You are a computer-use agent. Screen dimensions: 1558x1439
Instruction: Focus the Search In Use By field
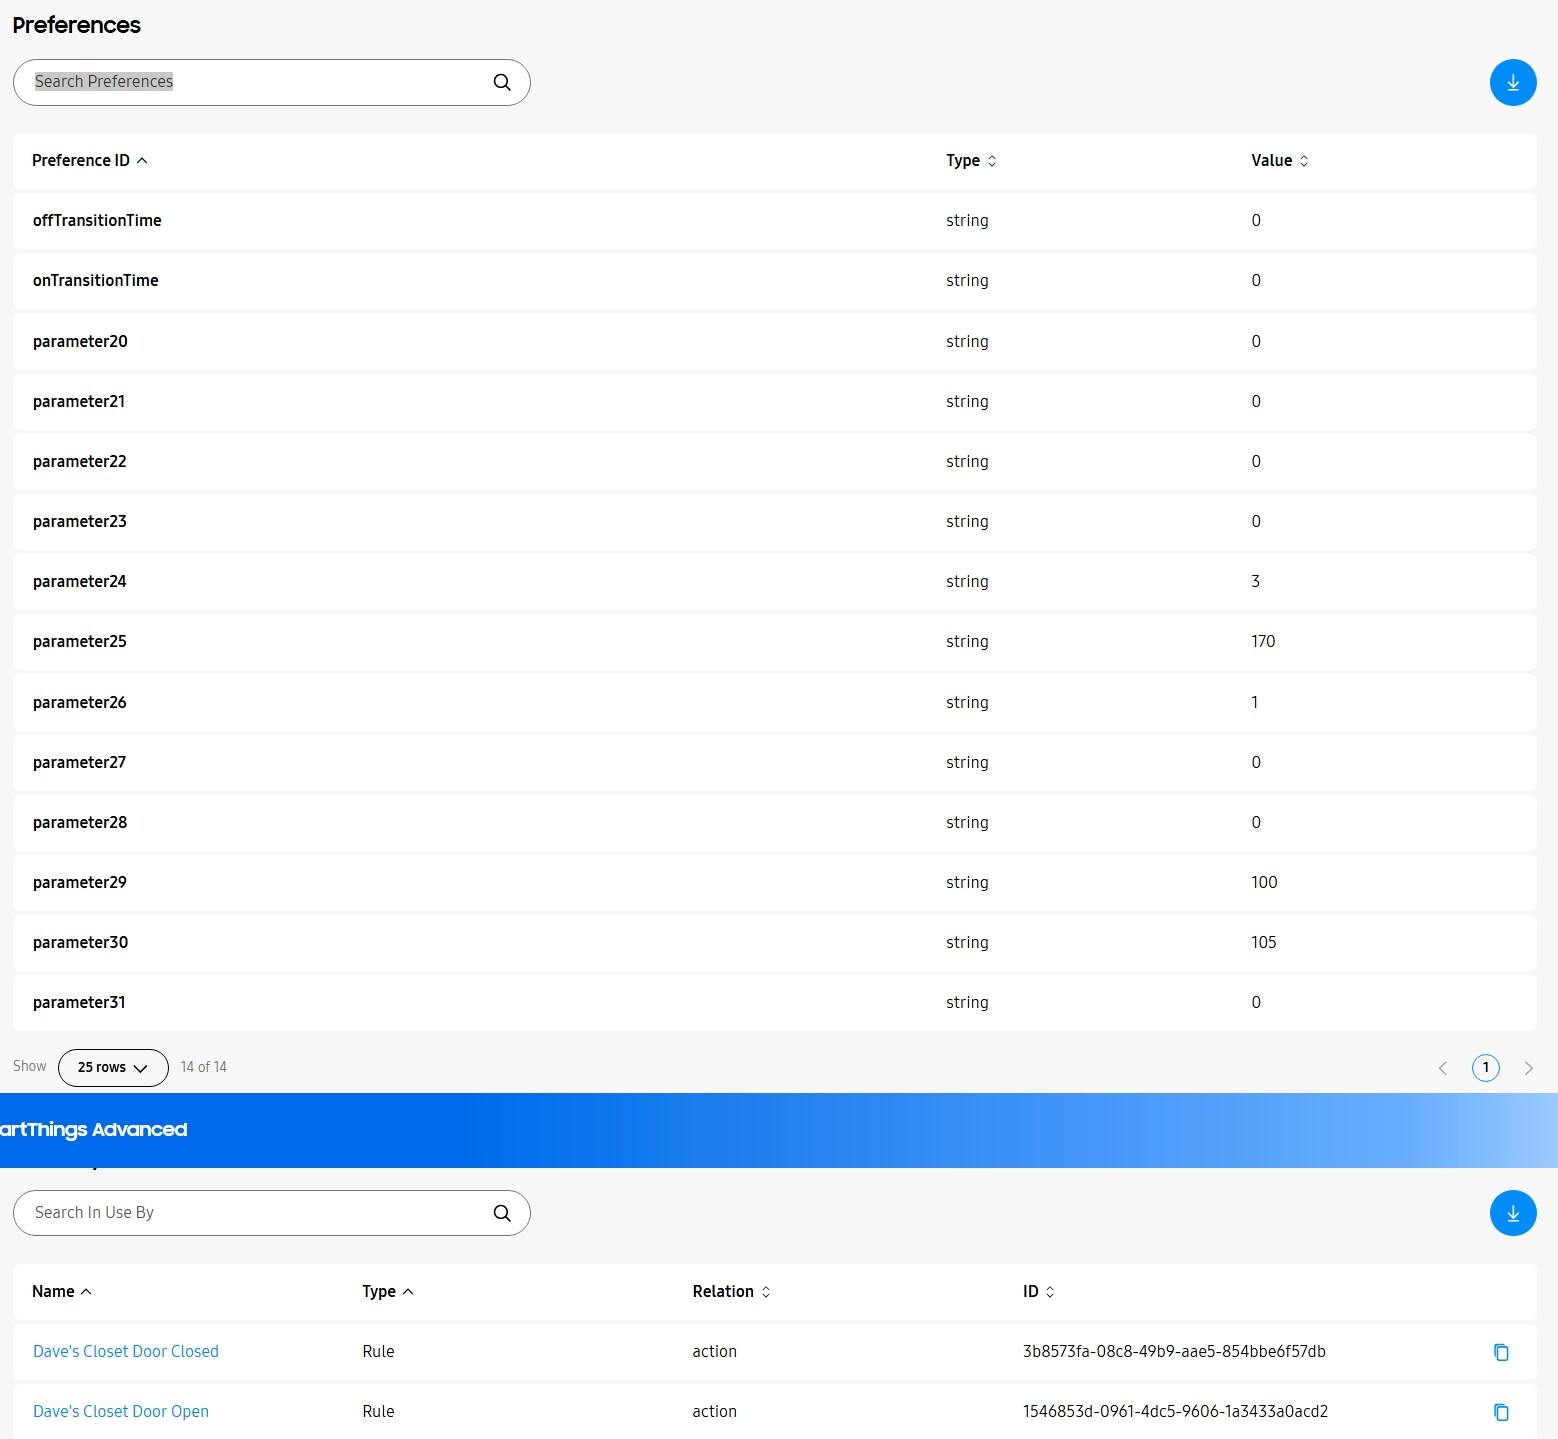click(250, 1213)
